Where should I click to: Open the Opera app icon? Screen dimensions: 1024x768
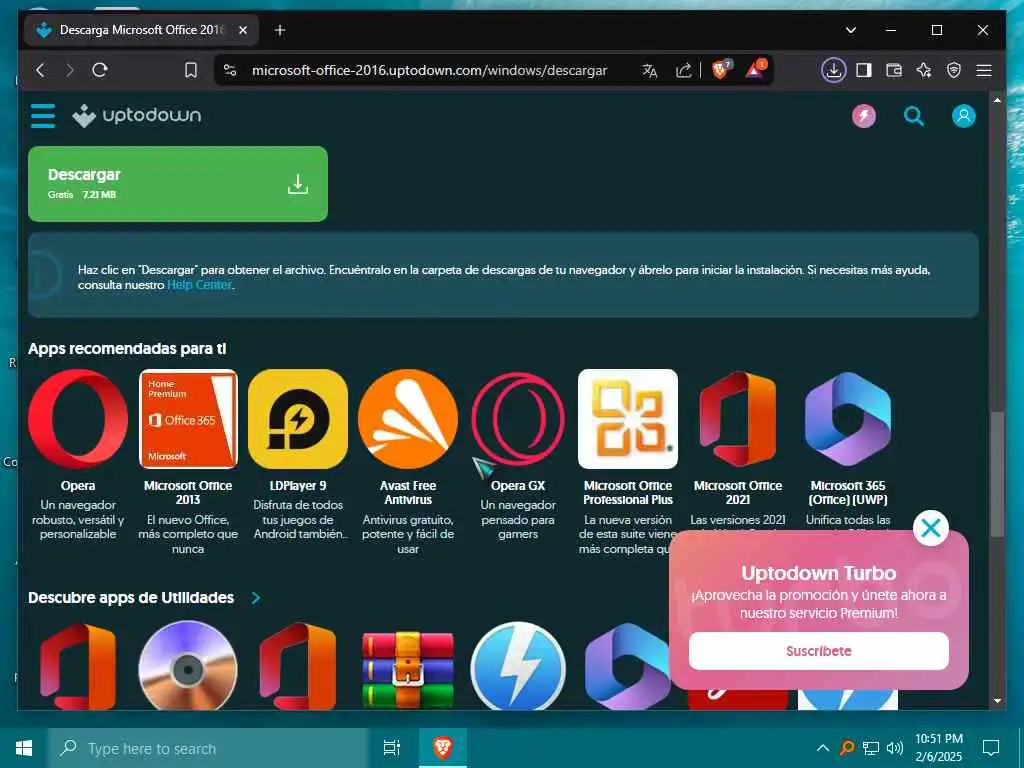[78, 419]
